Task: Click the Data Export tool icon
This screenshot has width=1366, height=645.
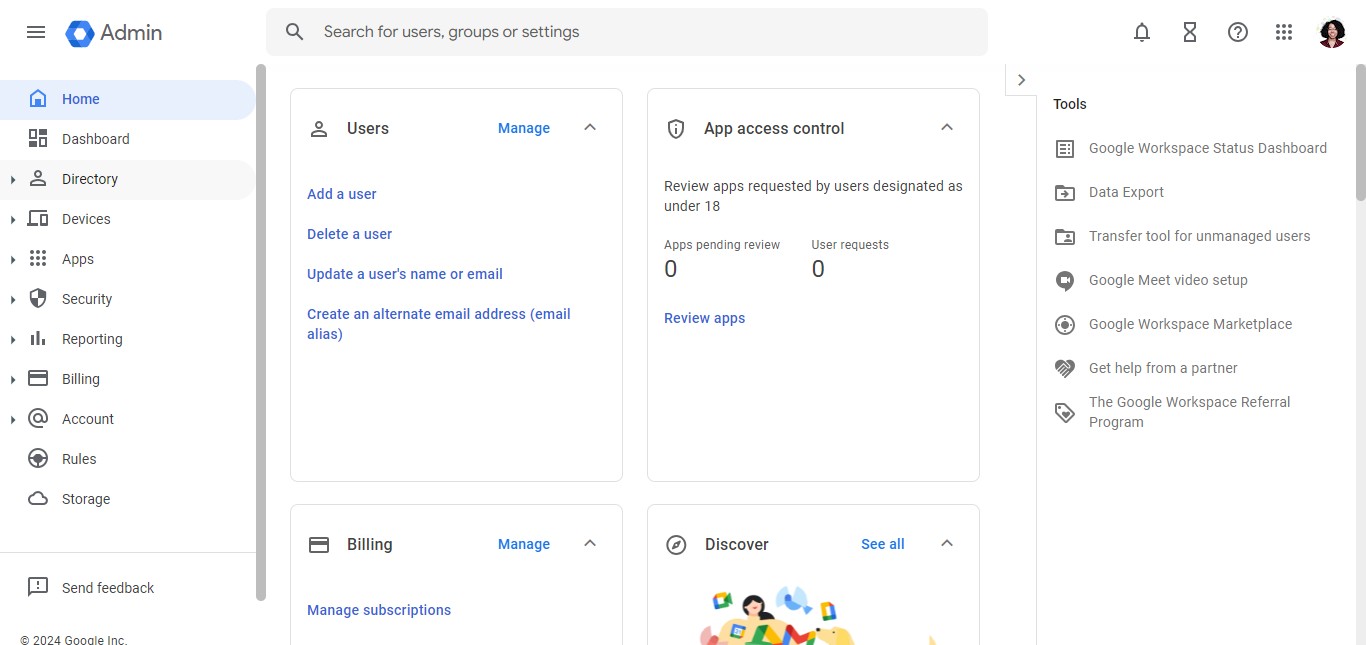Action: pyautogui.click(x=1065, y=193)
